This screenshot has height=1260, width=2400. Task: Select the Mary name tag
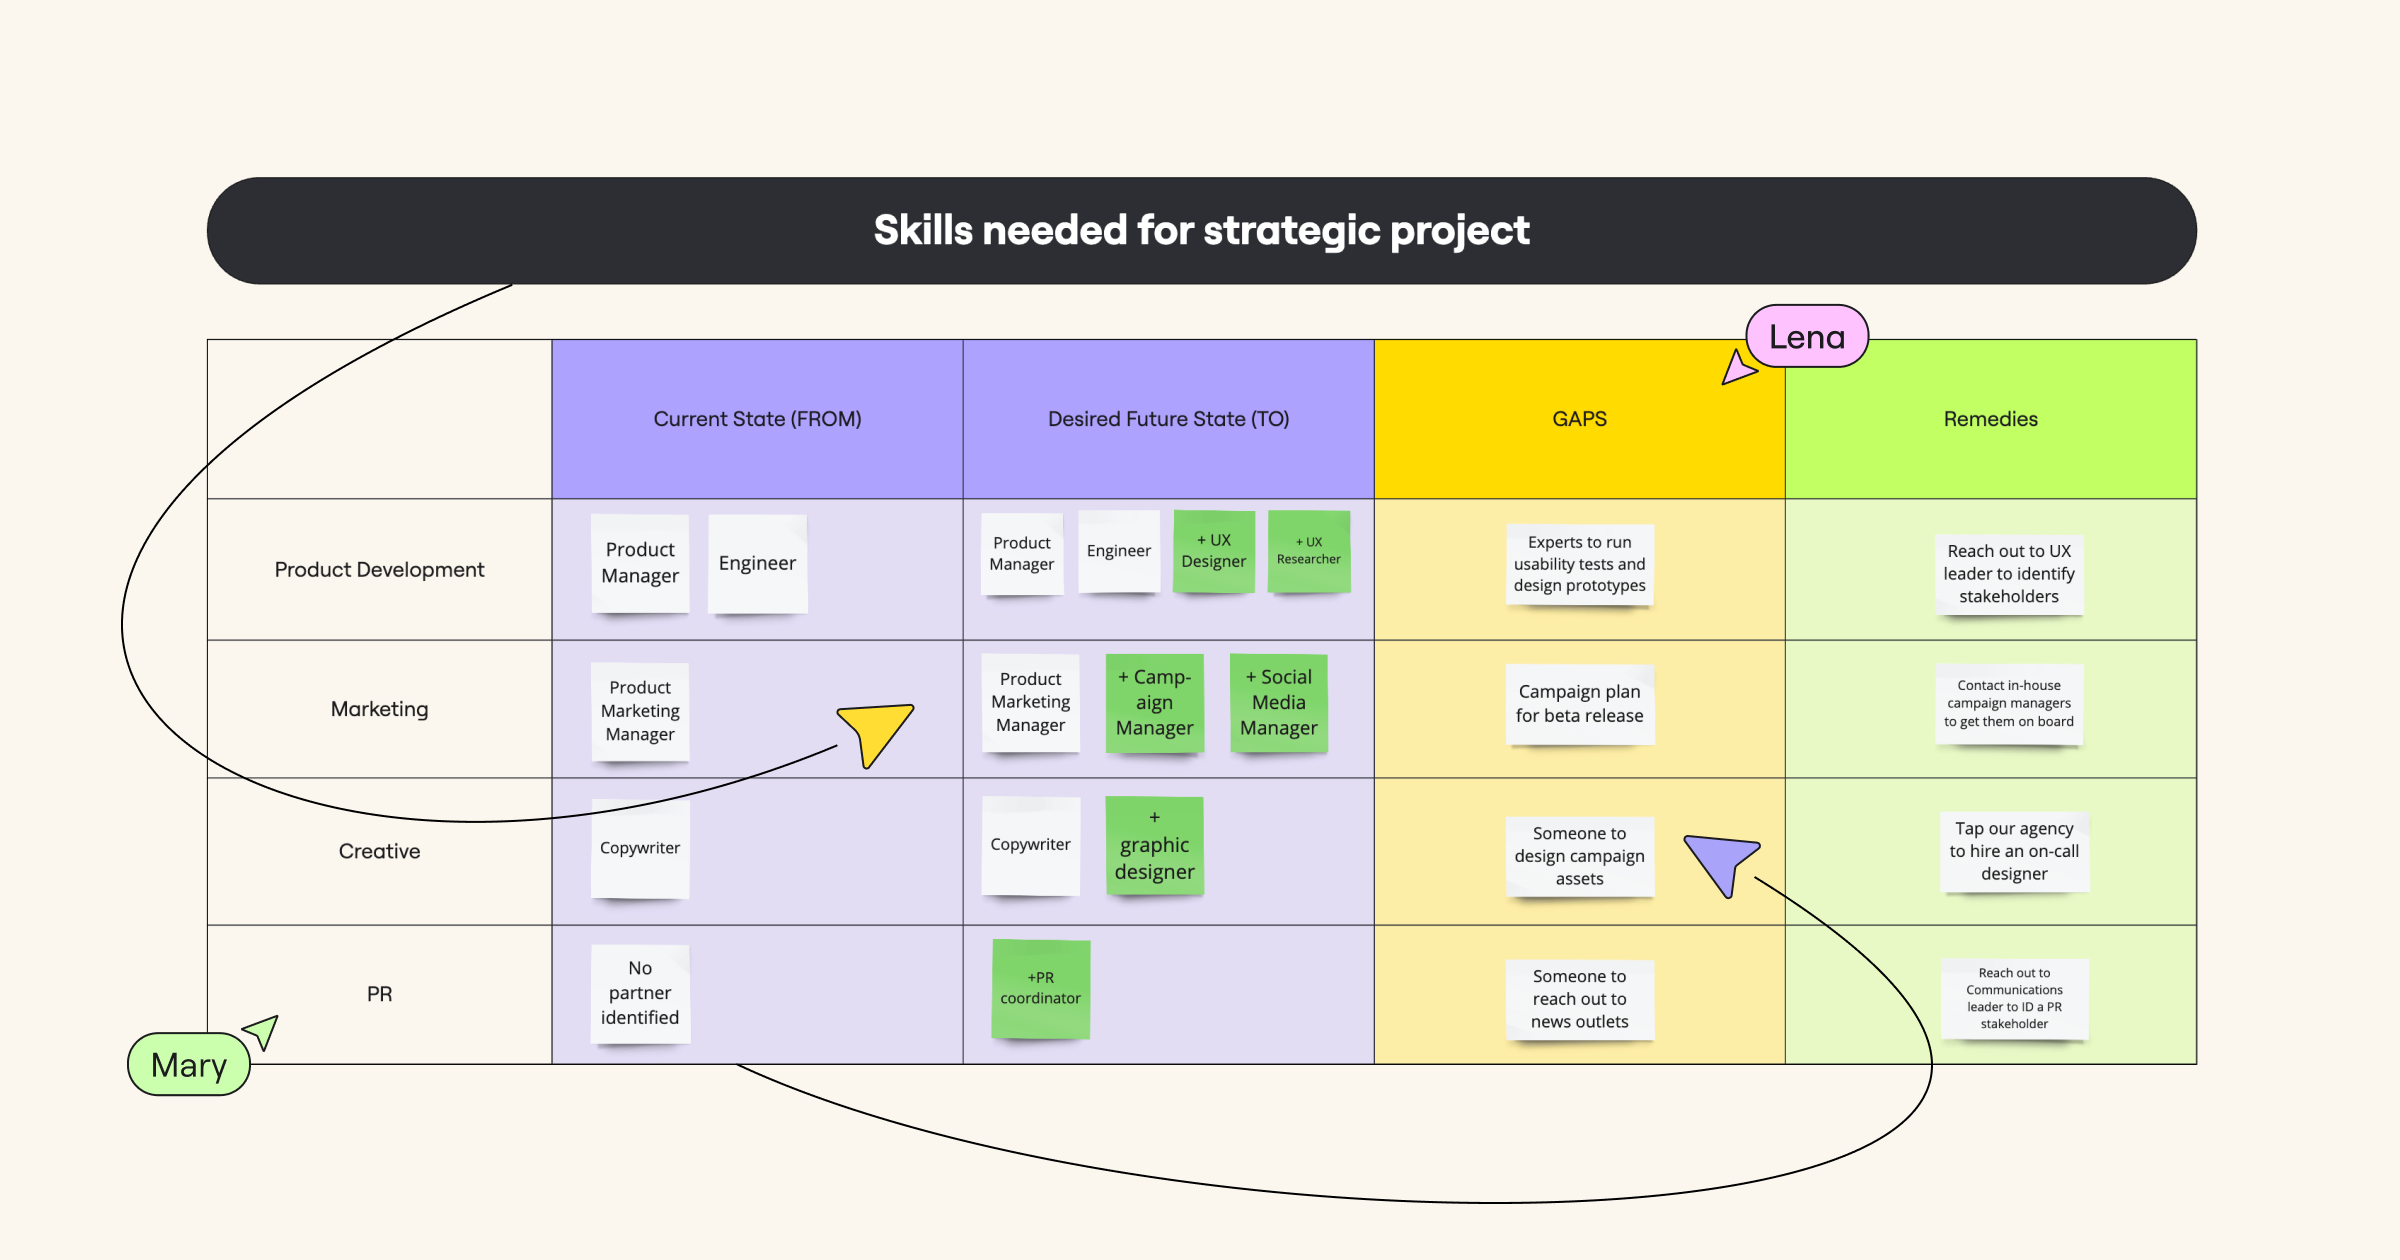pyautogui.click(x=189, y=1065)
